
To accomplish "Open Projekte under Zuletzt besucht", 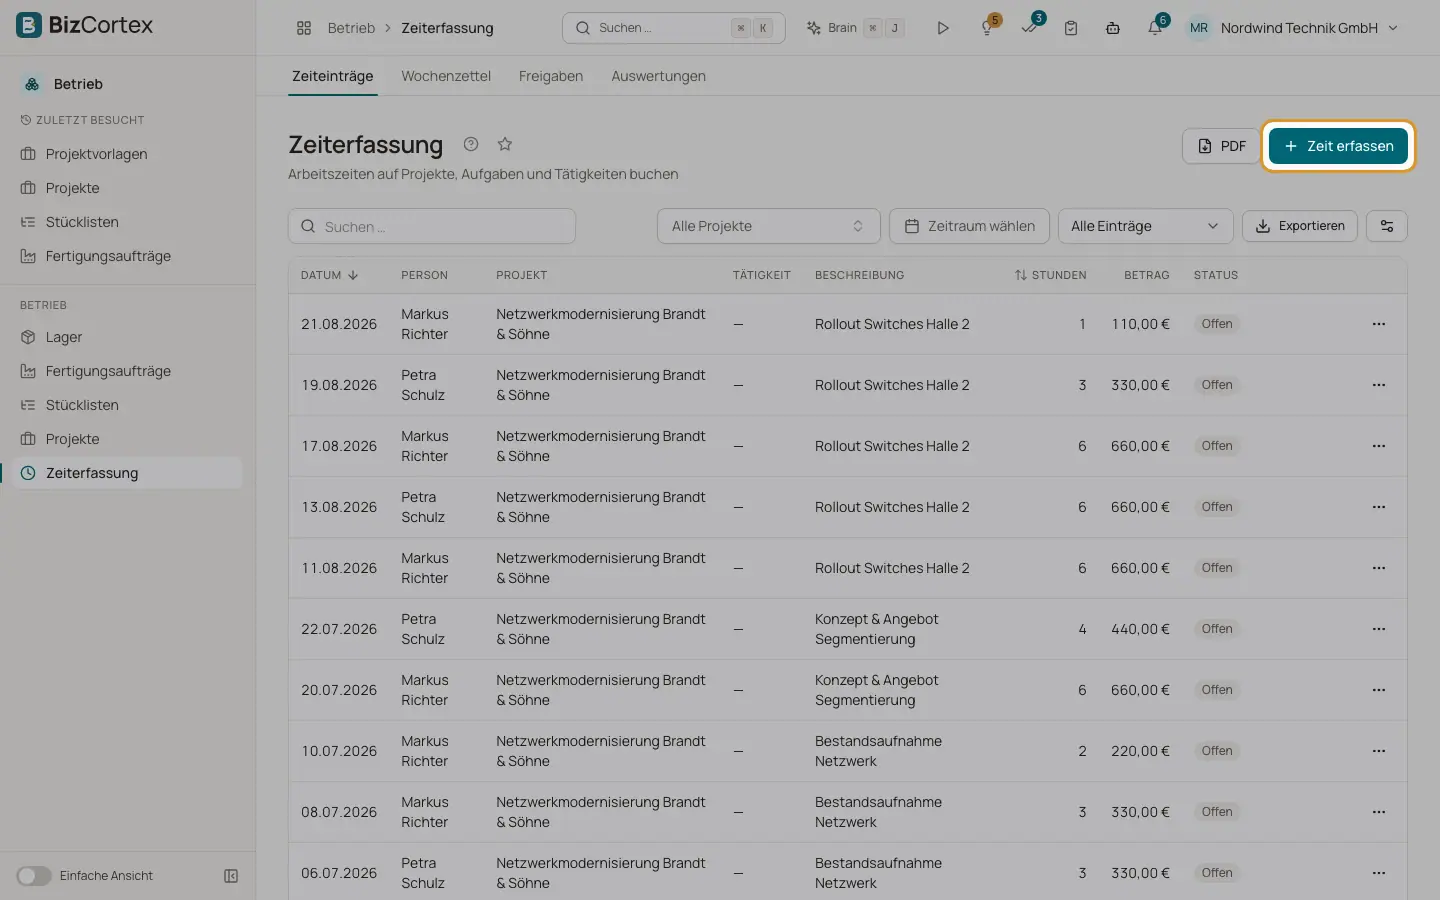I will click(x=72, y=188).
